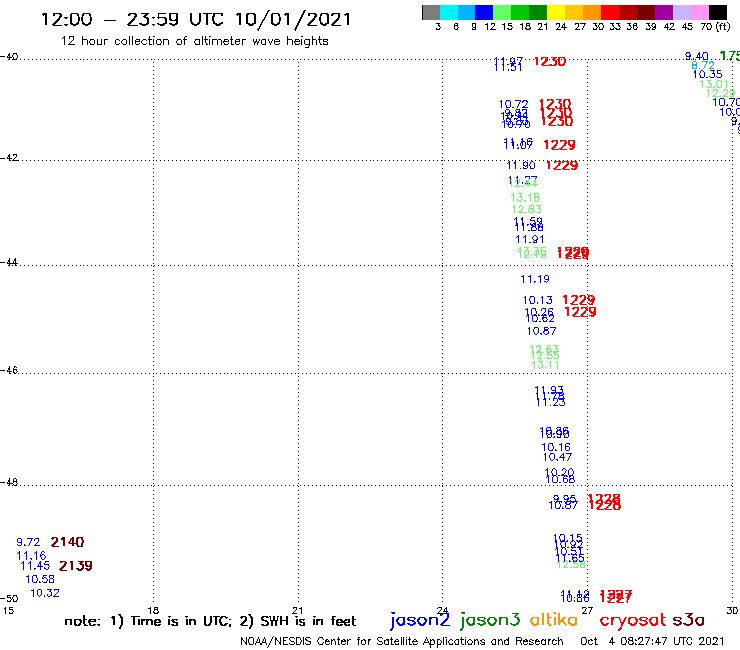
Task: Click the latitude axis label -48
Action: point(9,482)
